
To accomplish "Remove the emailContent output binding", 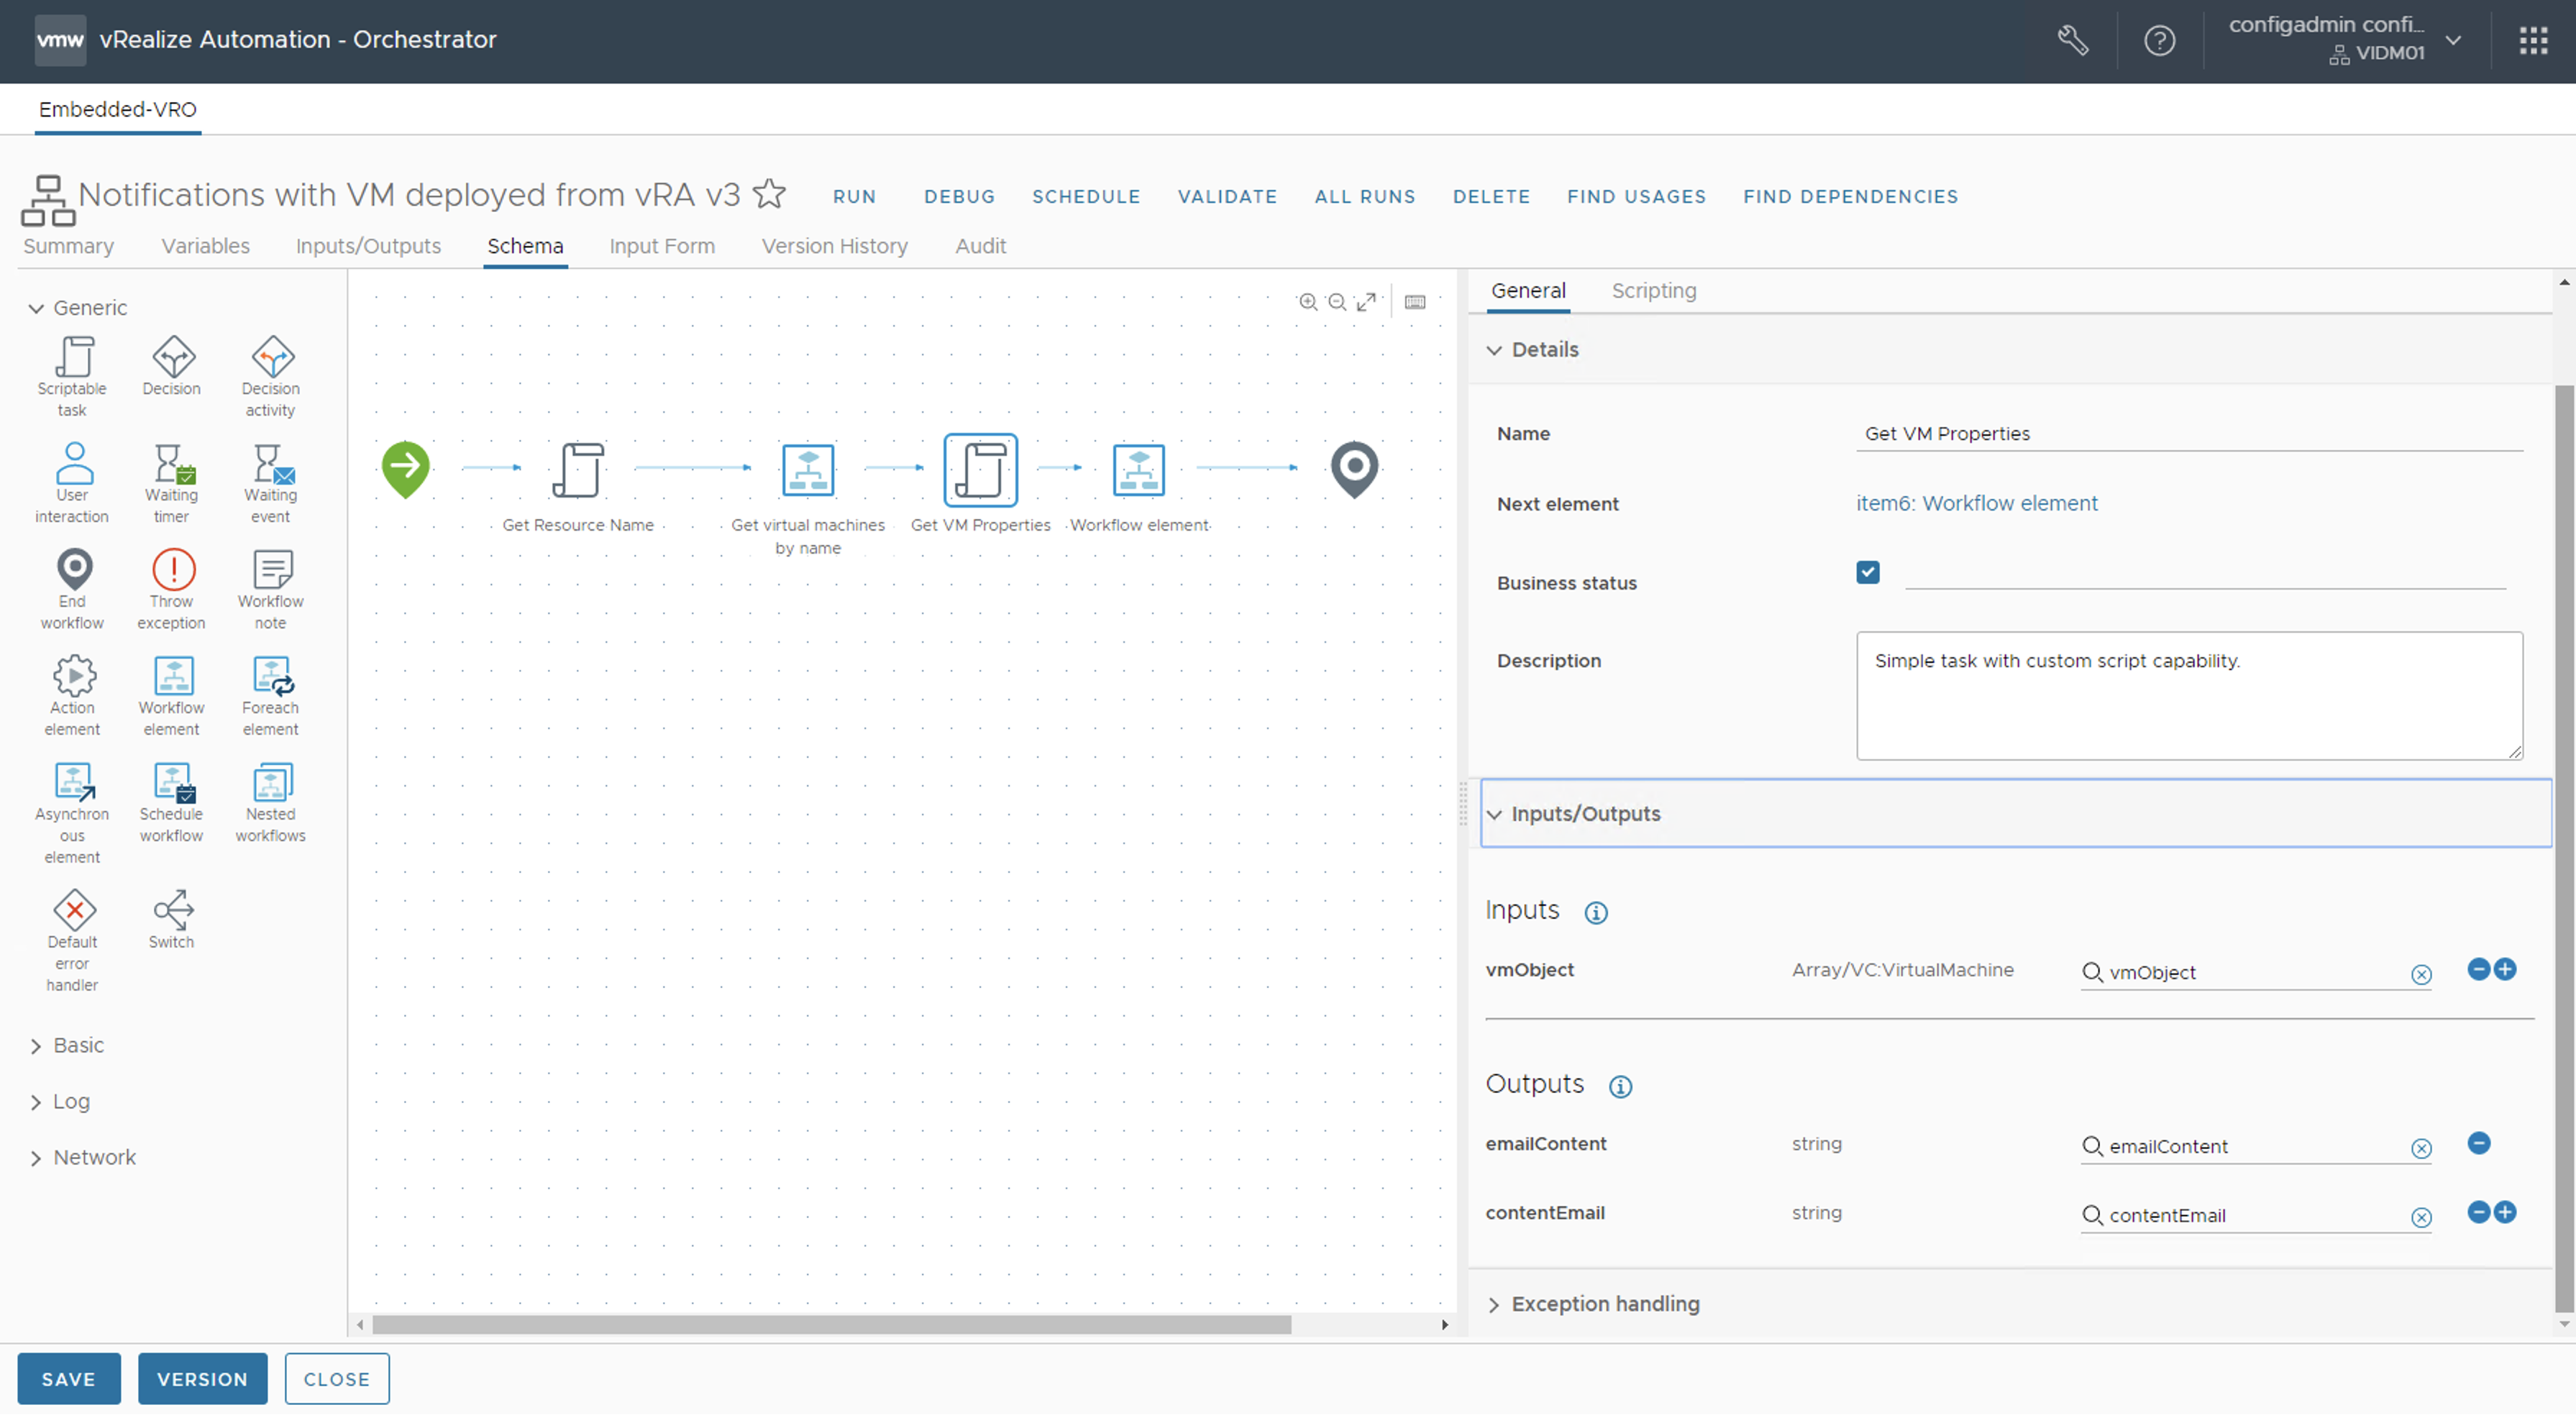I will [2478, 1143].
